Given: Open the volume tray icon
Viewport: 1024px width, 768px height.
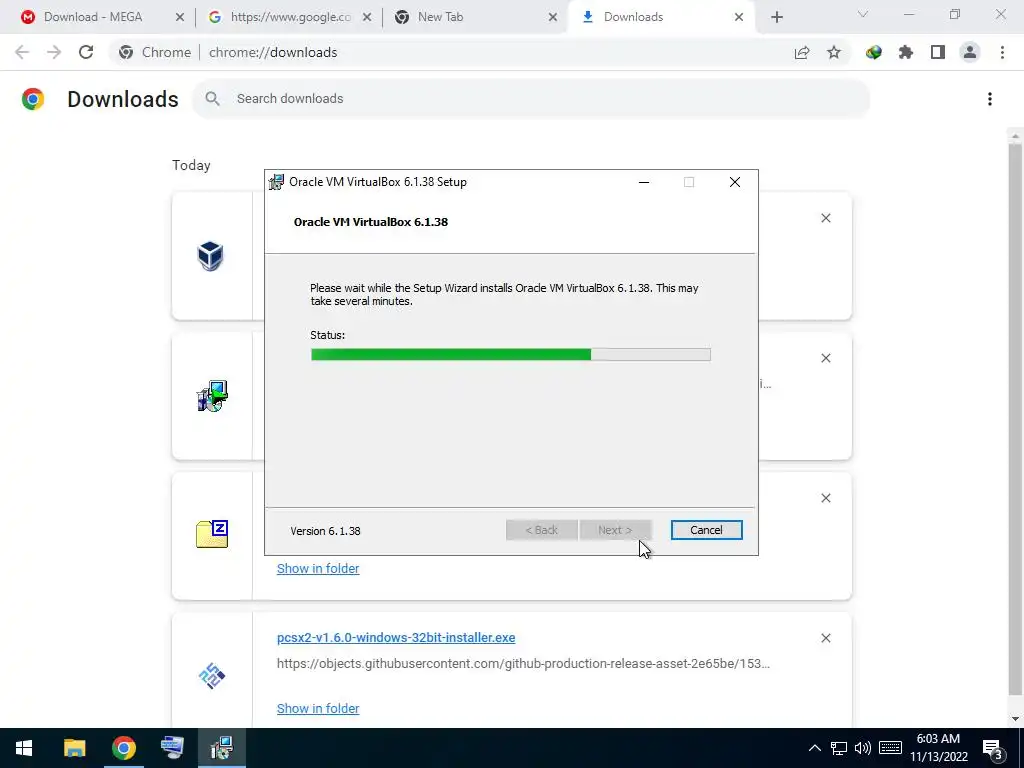Looking at the screenshot, I should tap(863, 748).
